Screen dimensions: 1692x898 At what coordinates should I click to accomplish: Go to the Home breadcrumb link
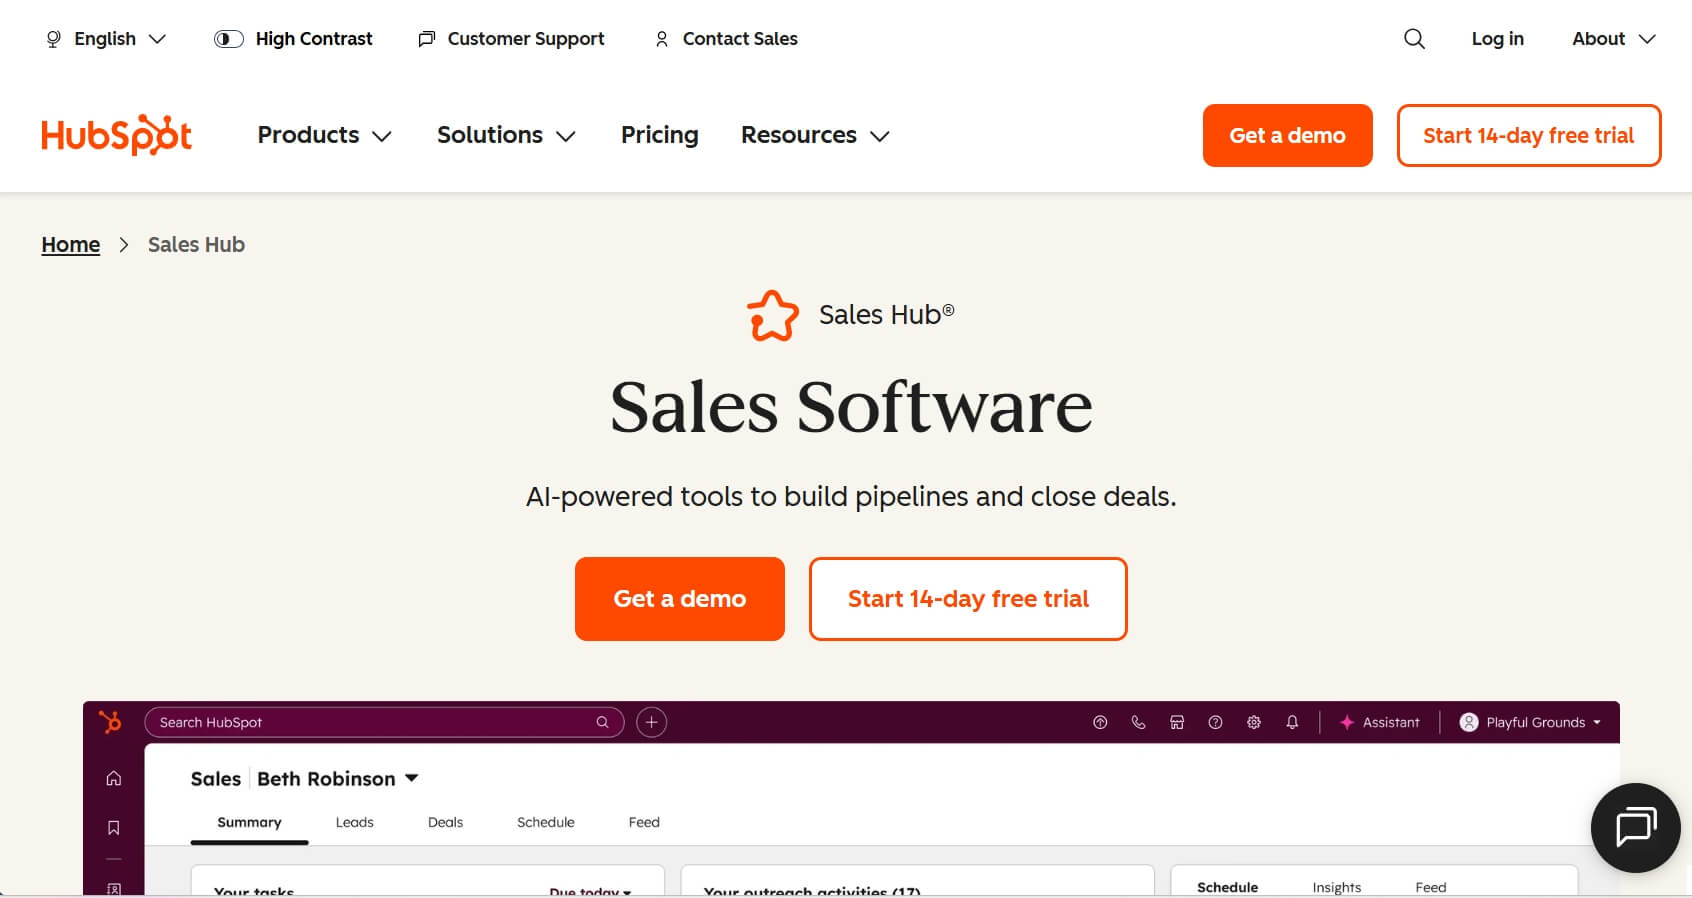(x=71, y=245)
